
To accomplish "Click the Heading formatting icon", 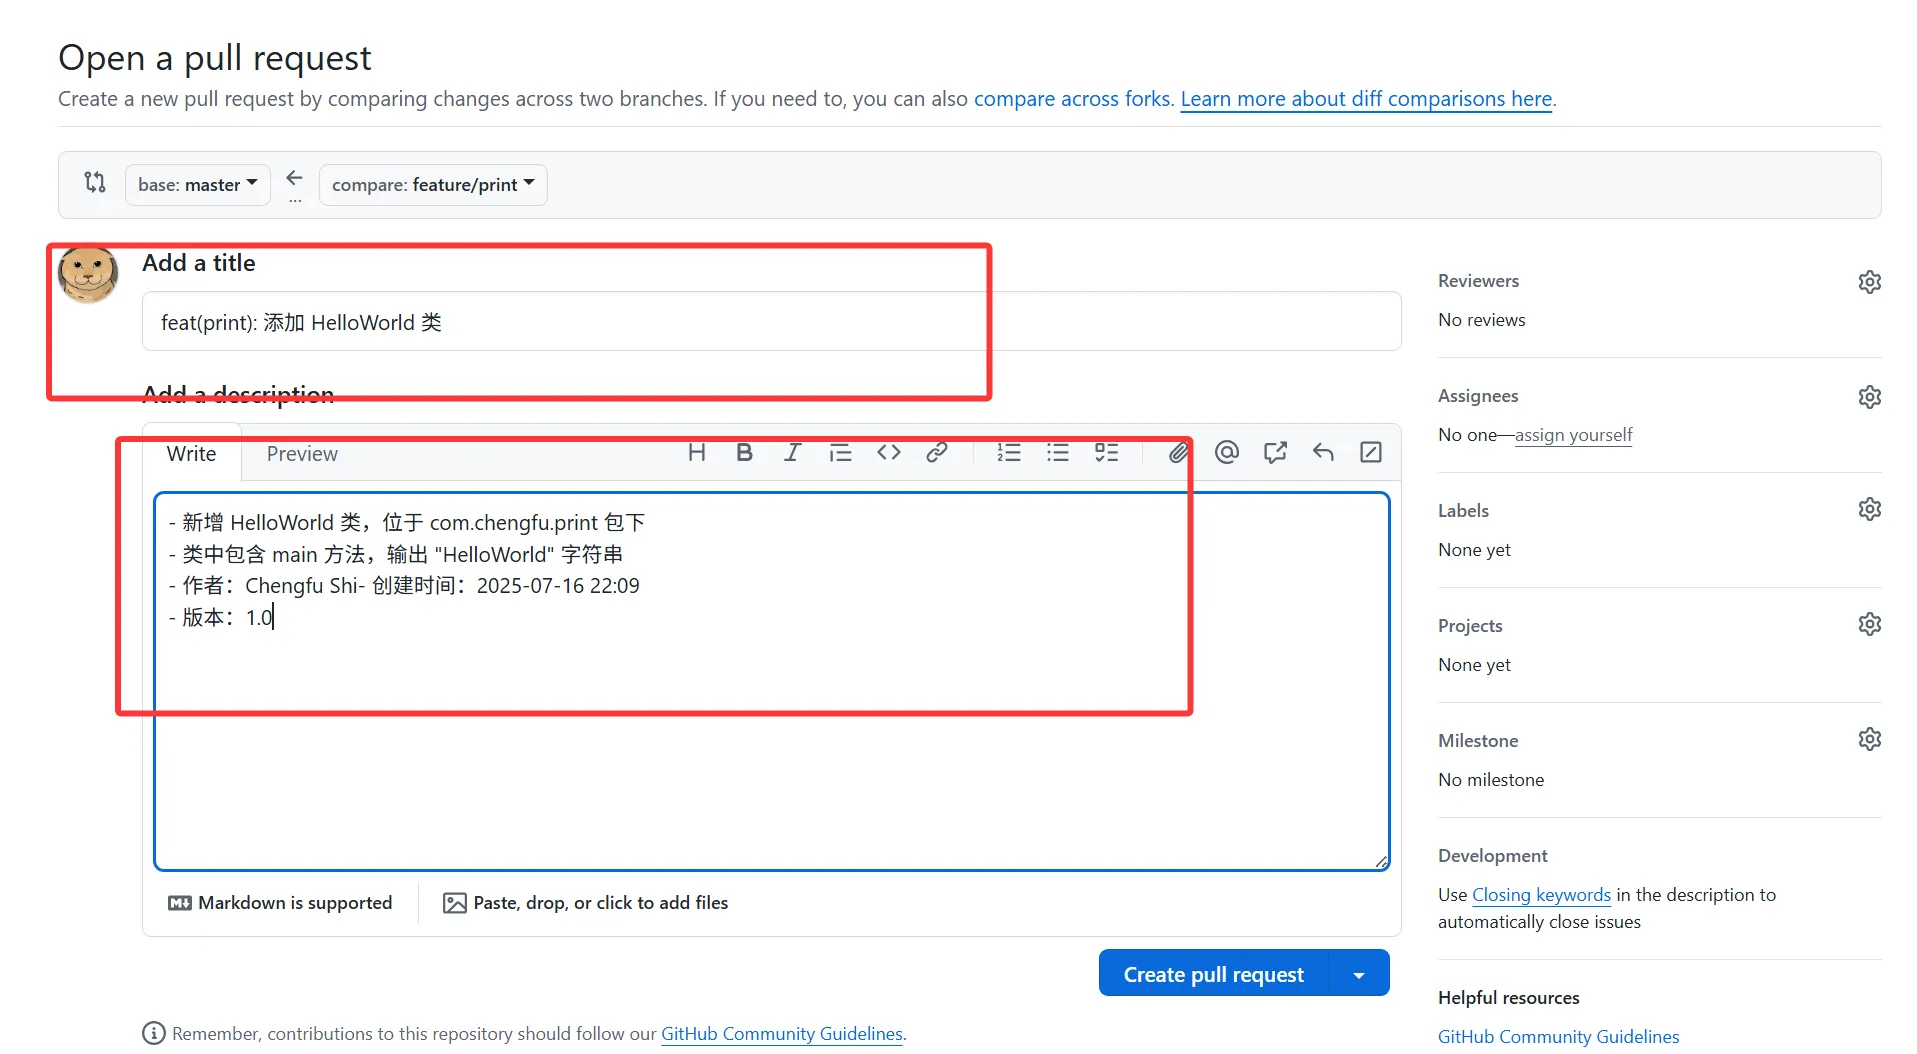I will [x=697, y=453].
